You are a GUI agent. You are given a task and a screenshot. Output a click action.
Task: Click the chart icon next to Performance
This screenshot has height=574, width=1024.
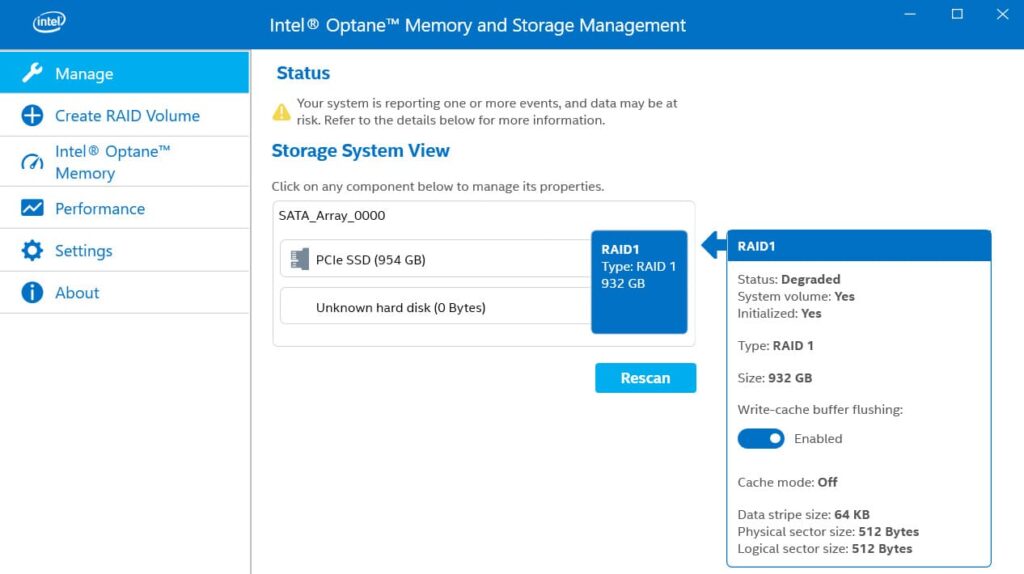(32, 208)
